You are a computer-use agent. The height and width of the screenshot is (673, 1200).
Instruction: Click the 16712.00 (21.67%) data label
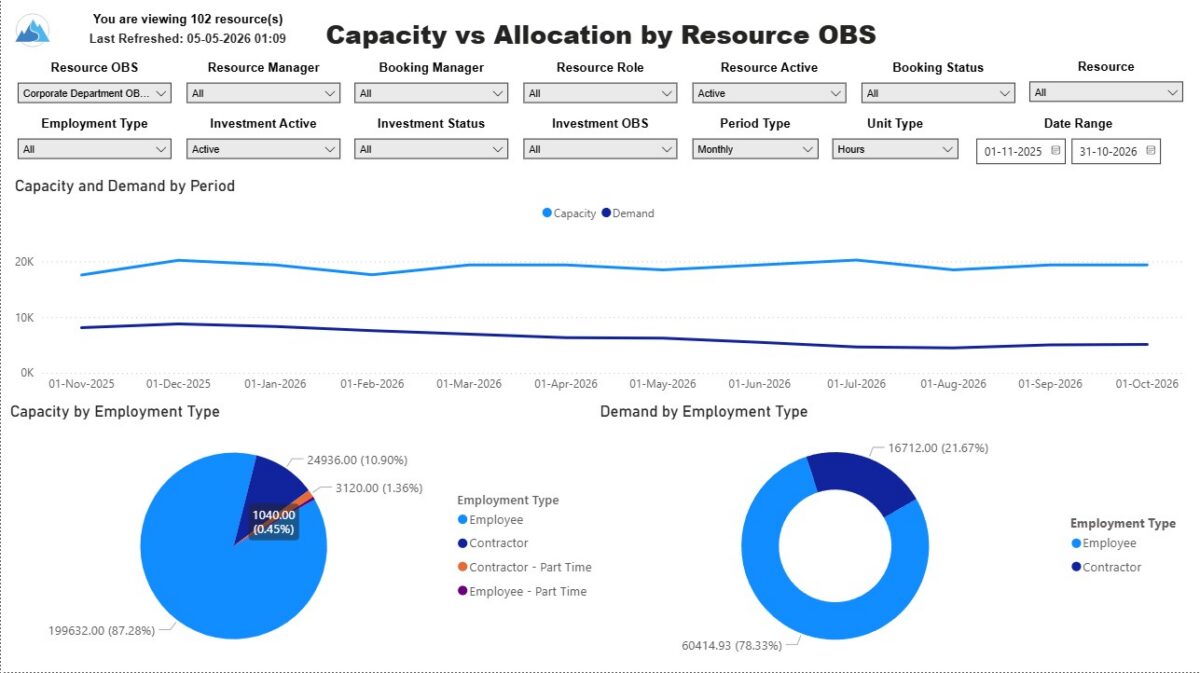click(938, 448)
